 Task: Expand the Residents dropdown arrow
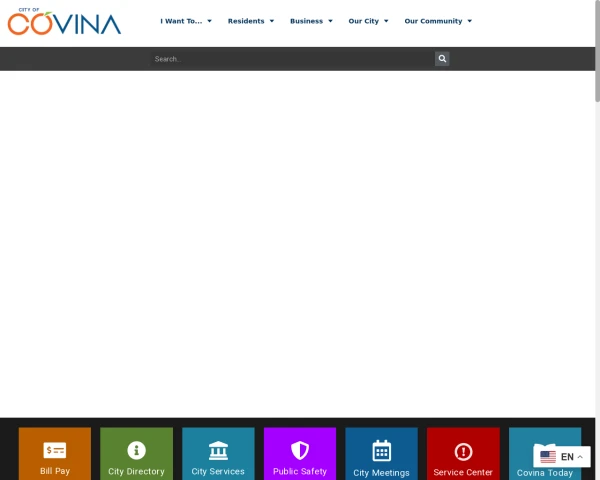pos(272,21)
